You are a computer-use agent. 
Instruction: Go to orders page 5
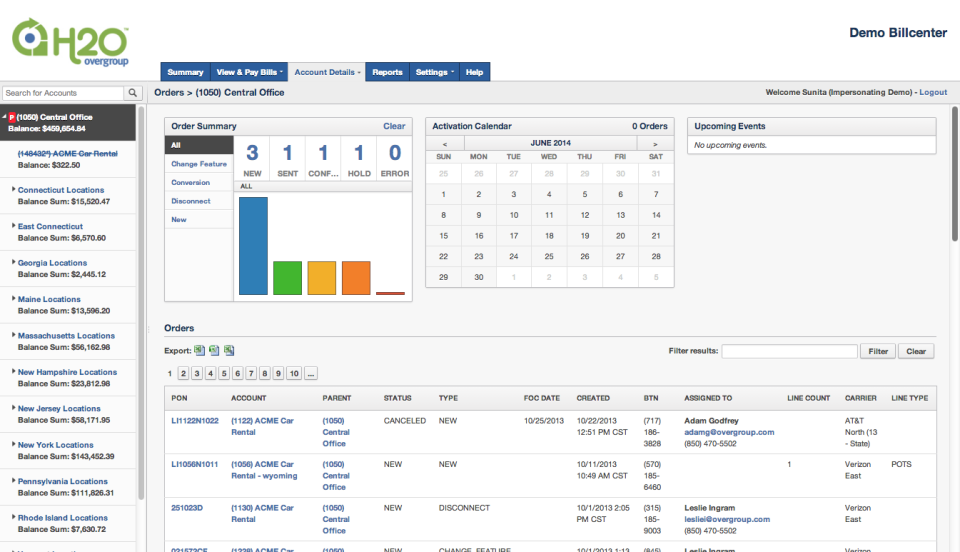point(224,373)
